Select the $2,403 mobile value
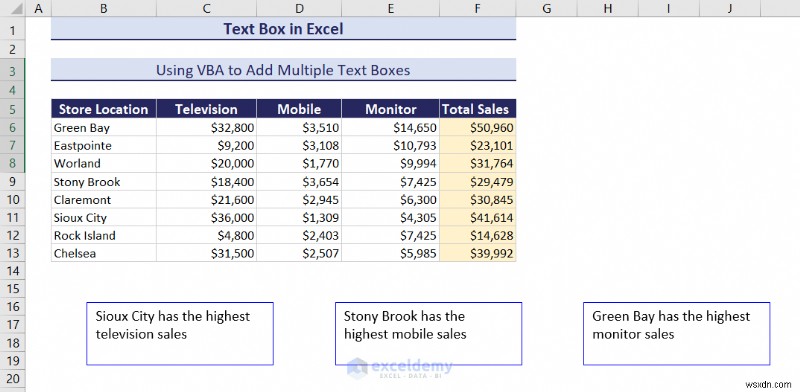 pos(299,235)
